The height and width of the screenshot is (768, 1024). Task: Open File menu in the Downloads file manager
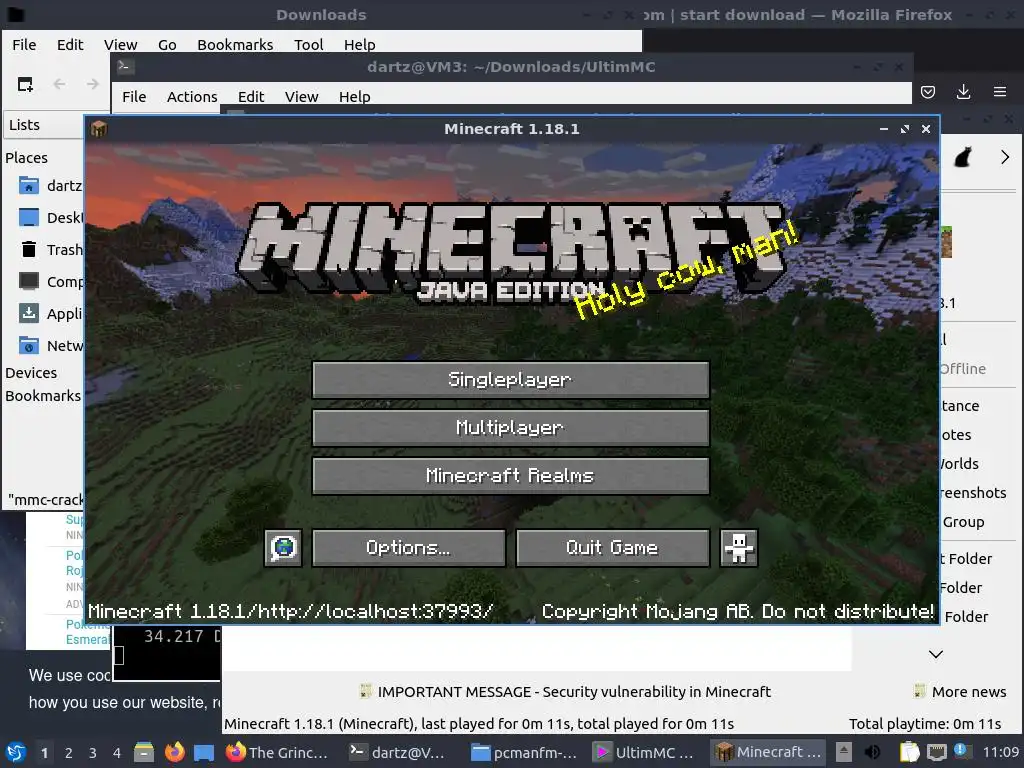click(24, 44)
